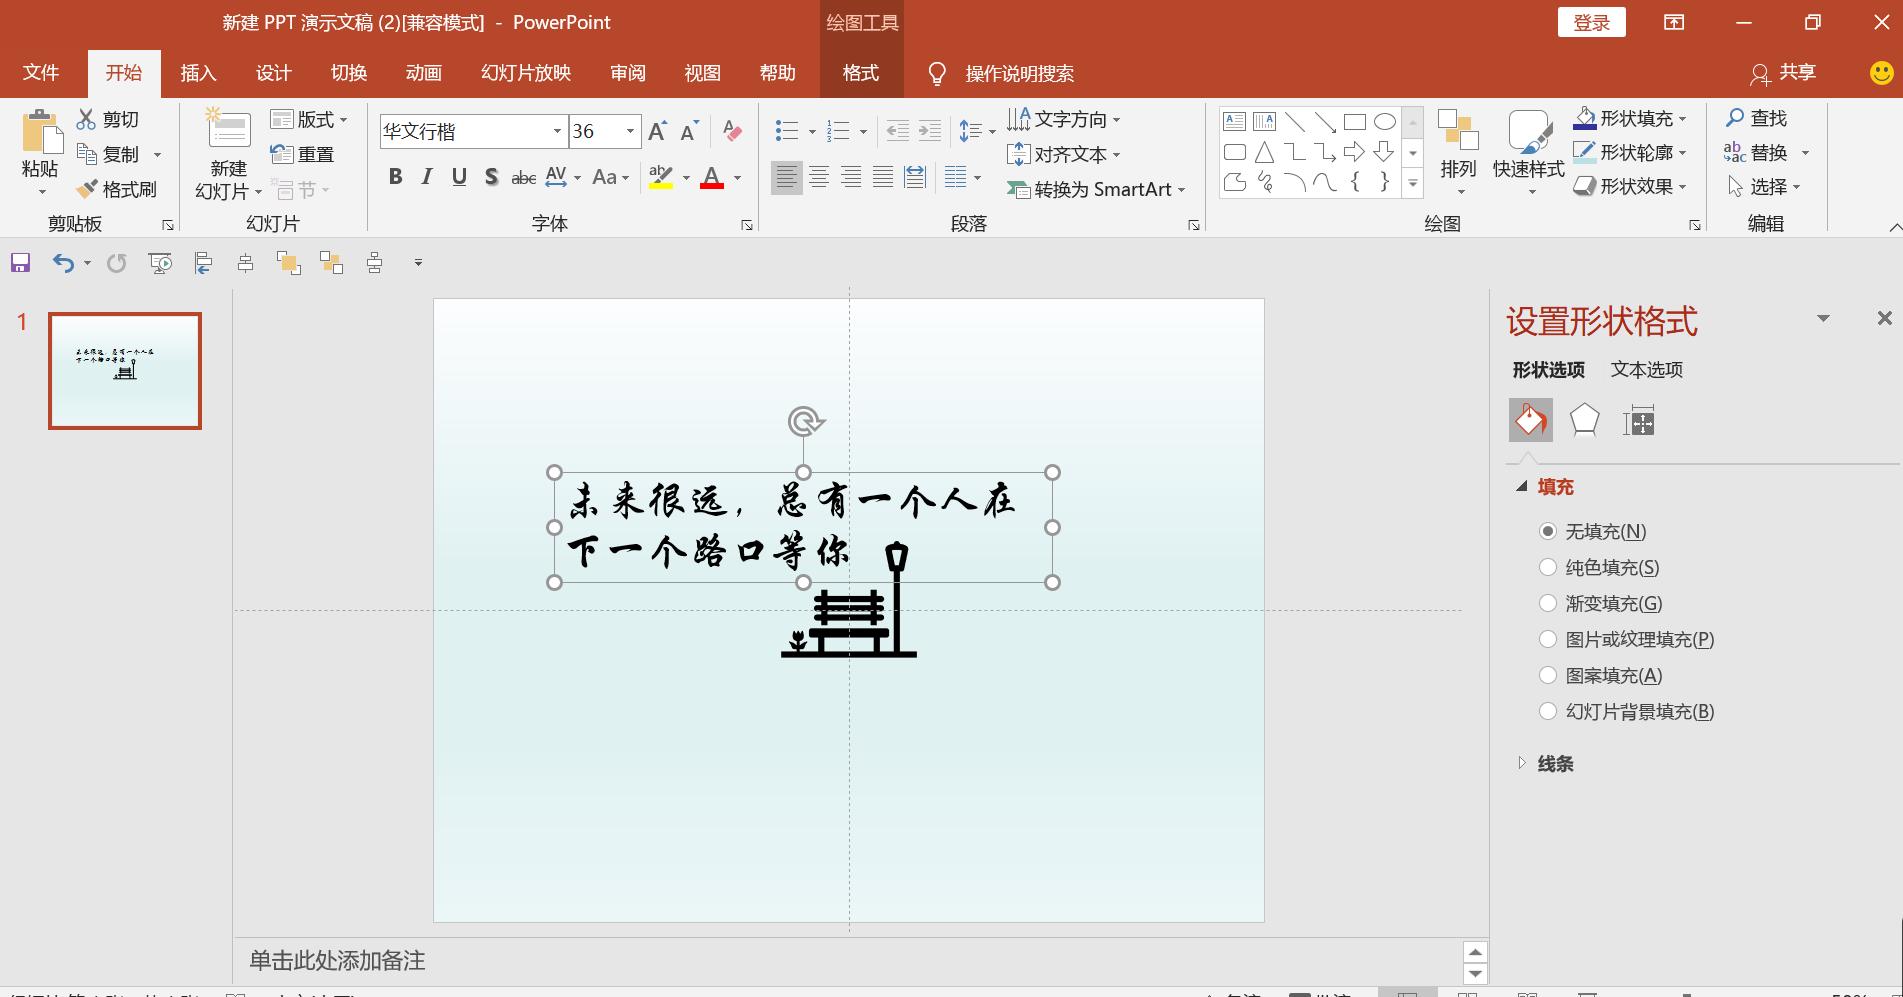Switch to the 格式 ribbon tab

[859, 73]
